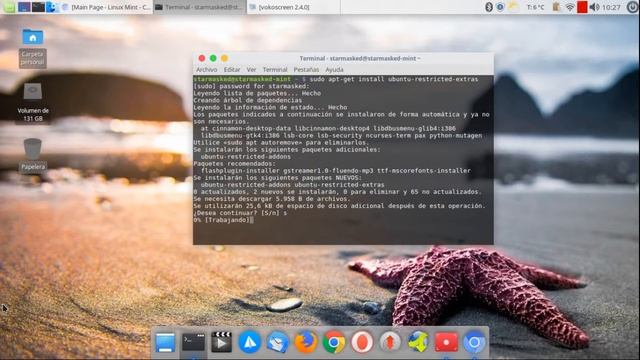Click 'Utilice «sudo apt autoremove» para eliminarlos.' line
The width and height of the screenshot is (640, 360).
pos(281,142)
